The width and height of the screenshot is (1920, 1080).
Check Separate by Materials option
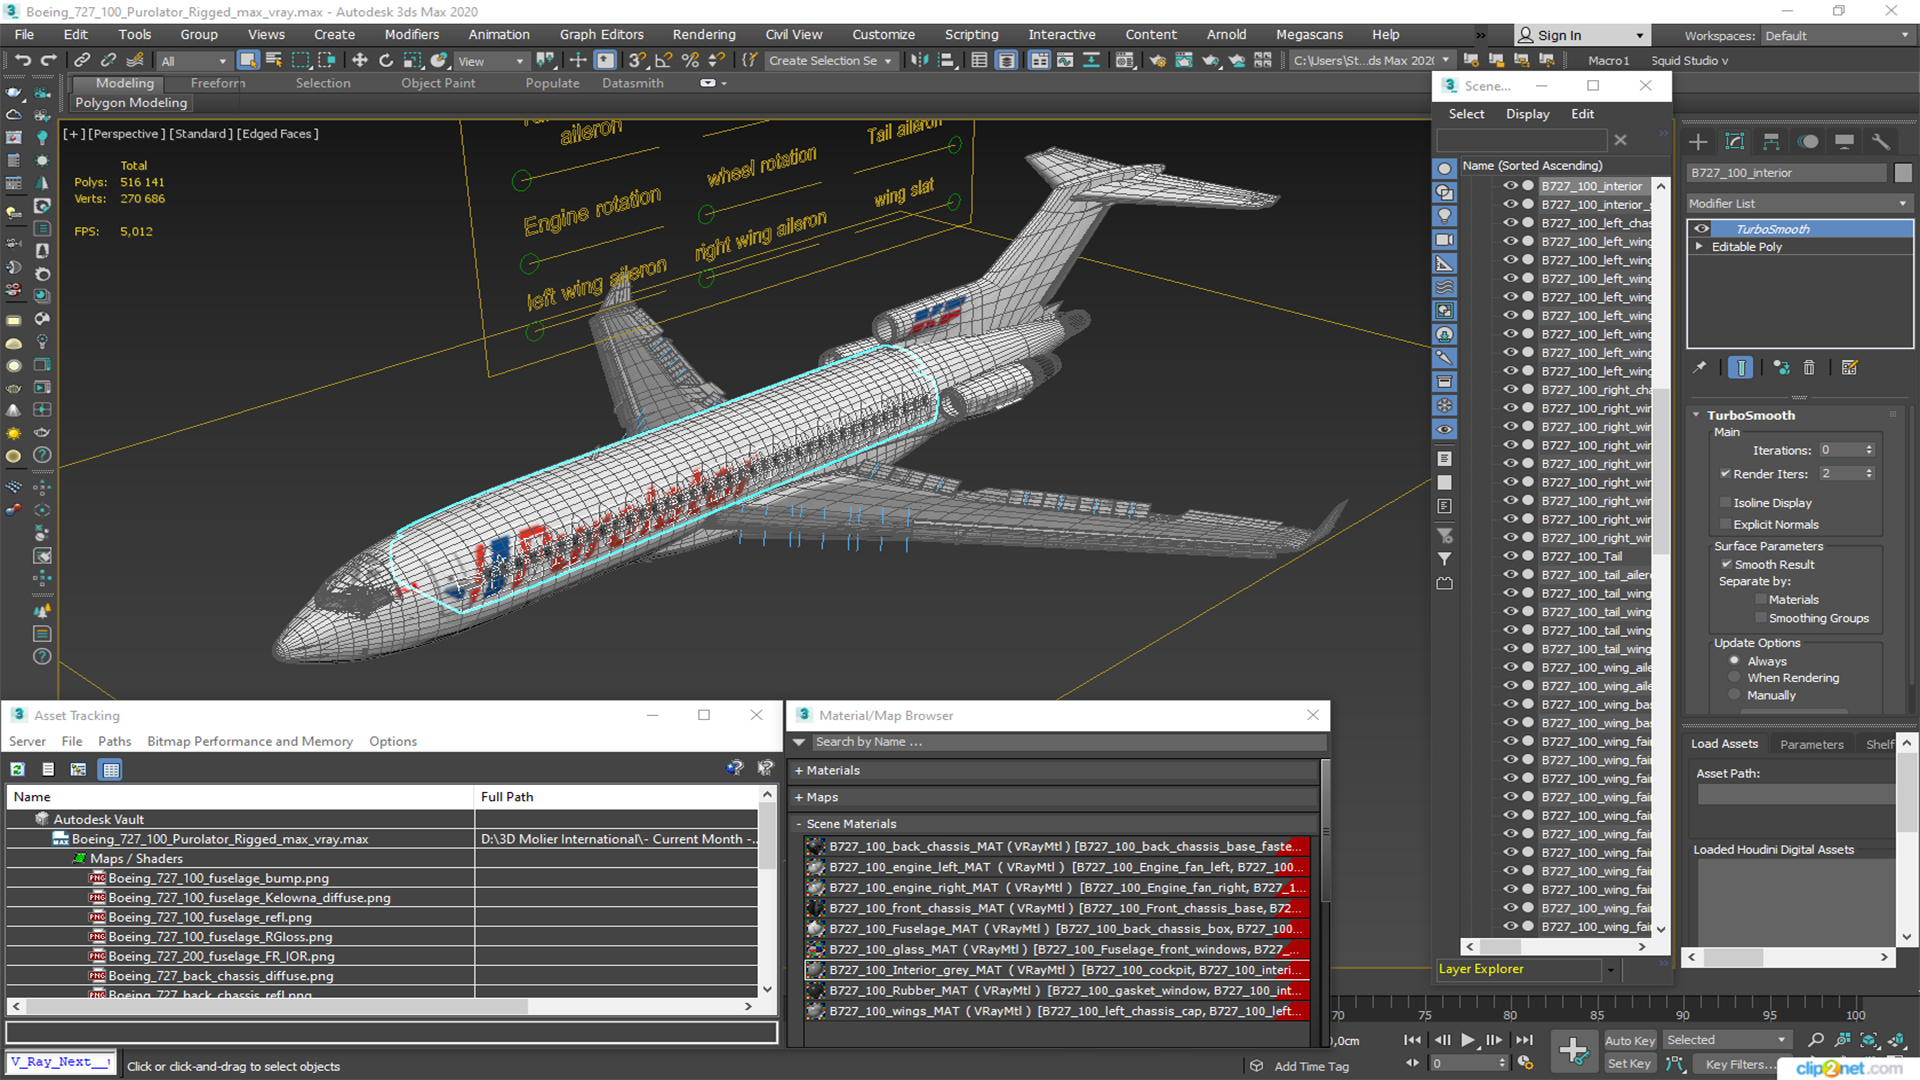pos(1761,600)
